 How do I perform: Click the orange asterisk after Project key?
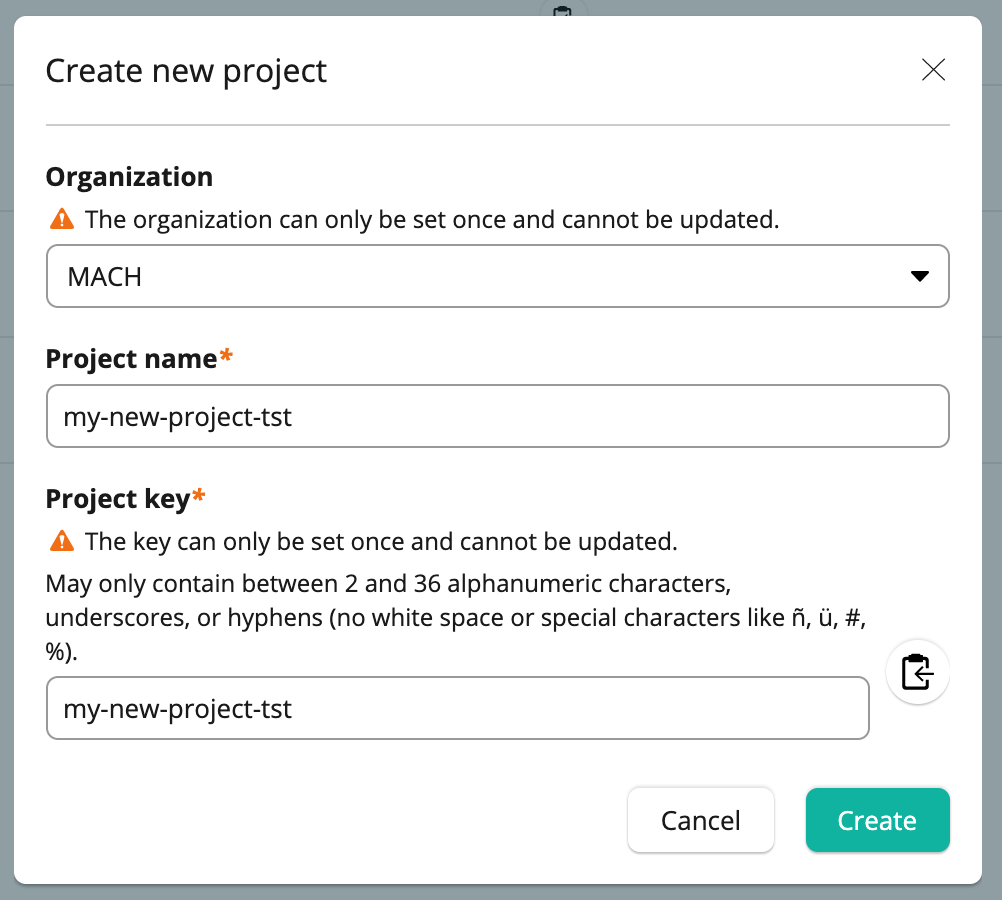199,495
